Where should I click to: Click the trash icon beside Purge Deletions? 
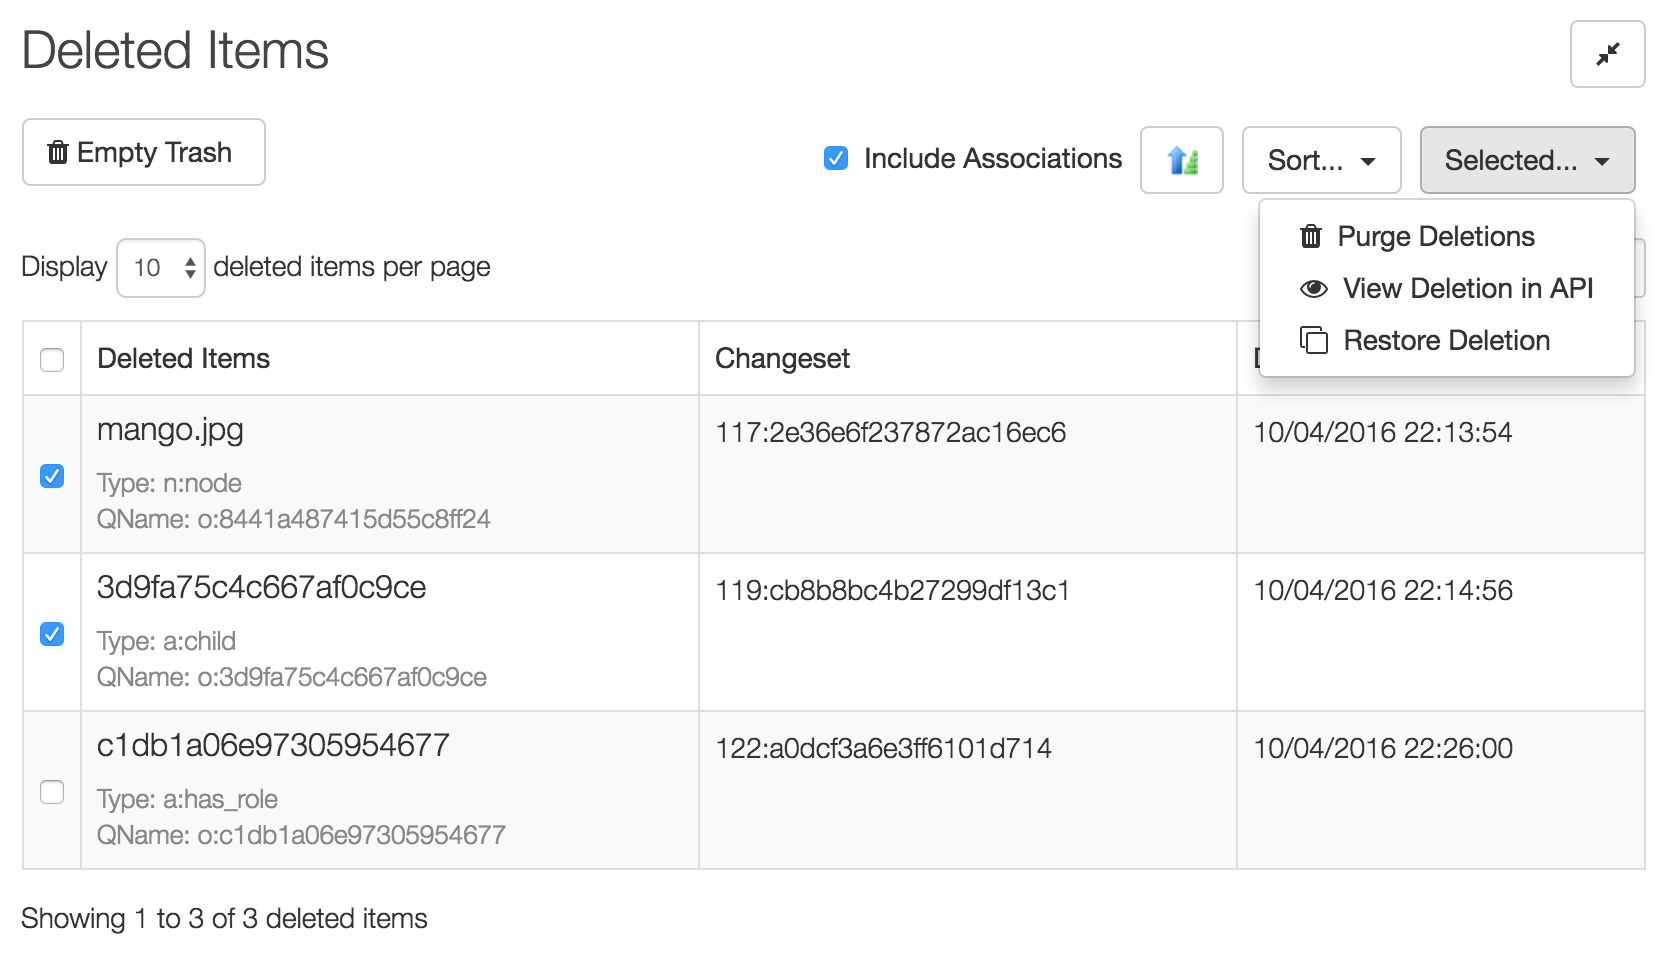(1310, 237)
